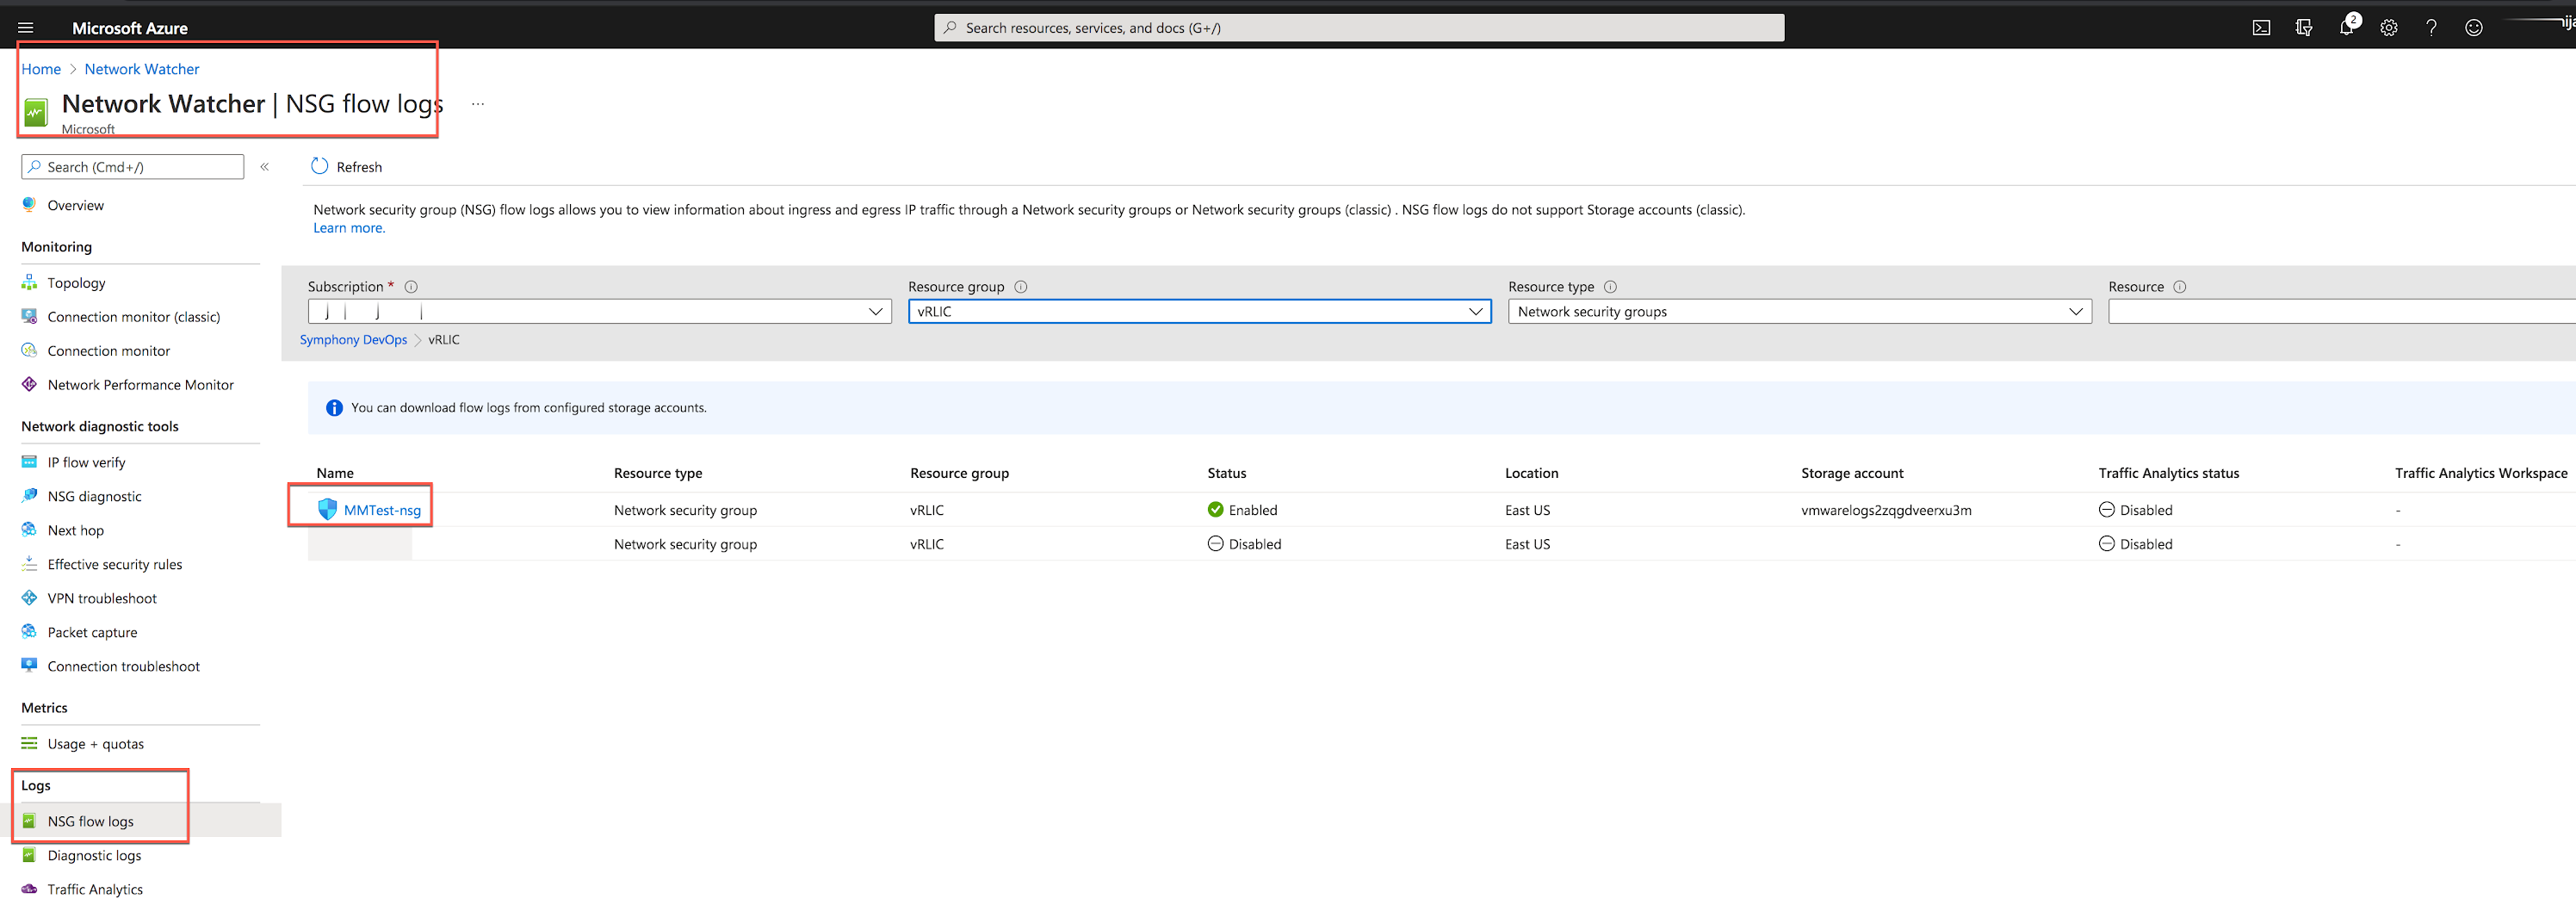2576x905 pixels.
Task: Open the MMTest-nsg flow log link
Action: pos(382,510)
